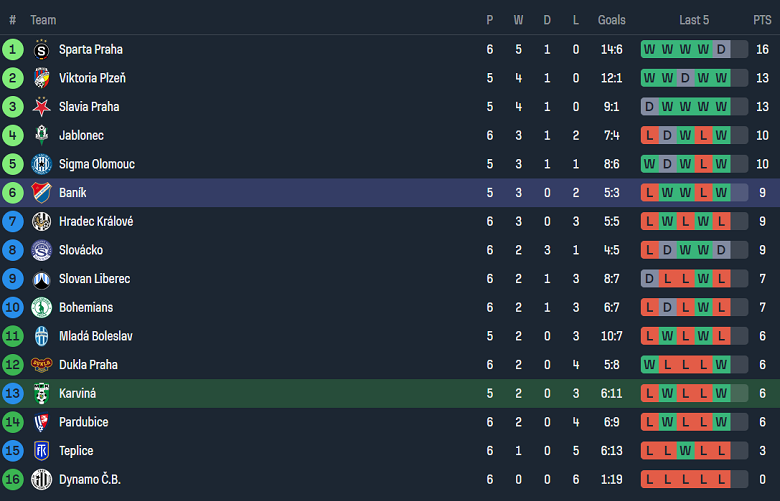This screenshot has width=780, height=501.
Task: Click the Sparta Praha club crest
Action: [41, 49]
